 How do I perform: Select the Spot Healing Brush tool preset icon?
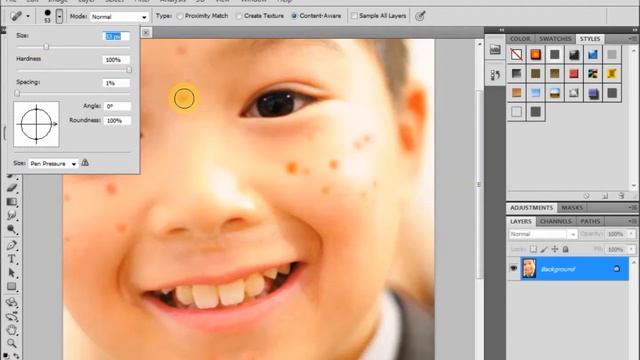click(x=16, y=16)
